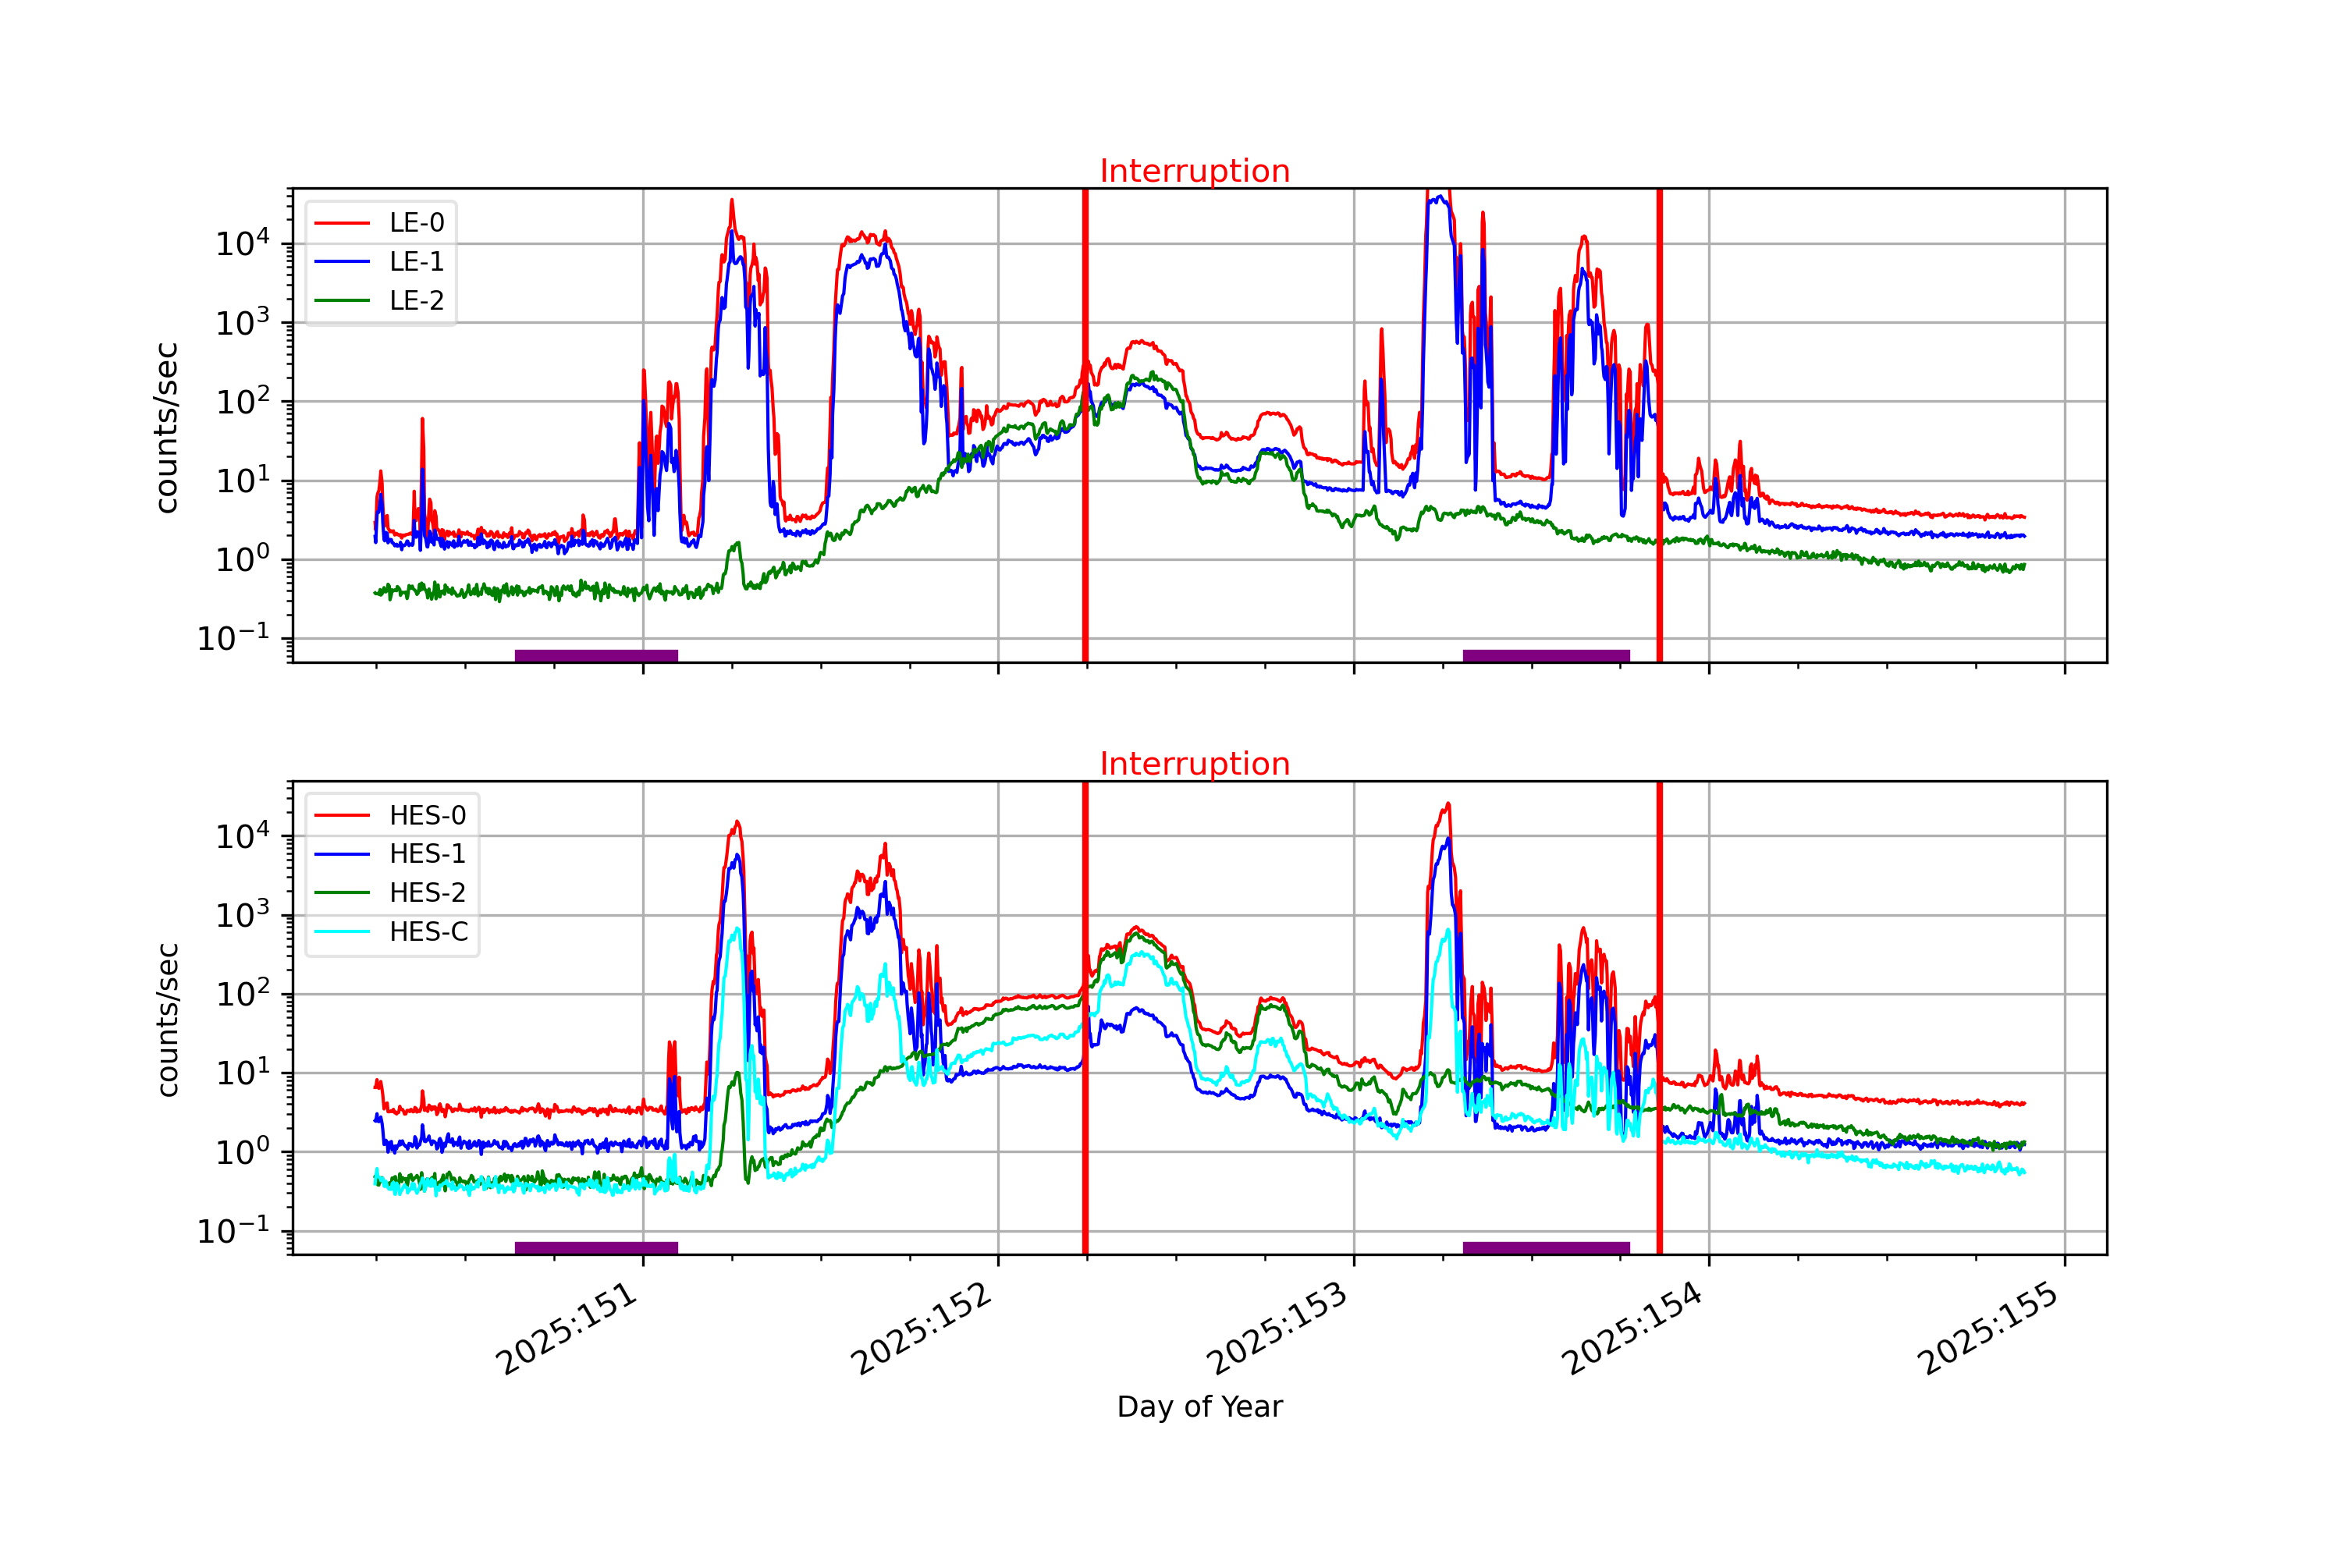The width and height of the screenshot is (2341, 1568).
Task: Click second purple bar in bottom plot
Action: coord(1546,1247)
